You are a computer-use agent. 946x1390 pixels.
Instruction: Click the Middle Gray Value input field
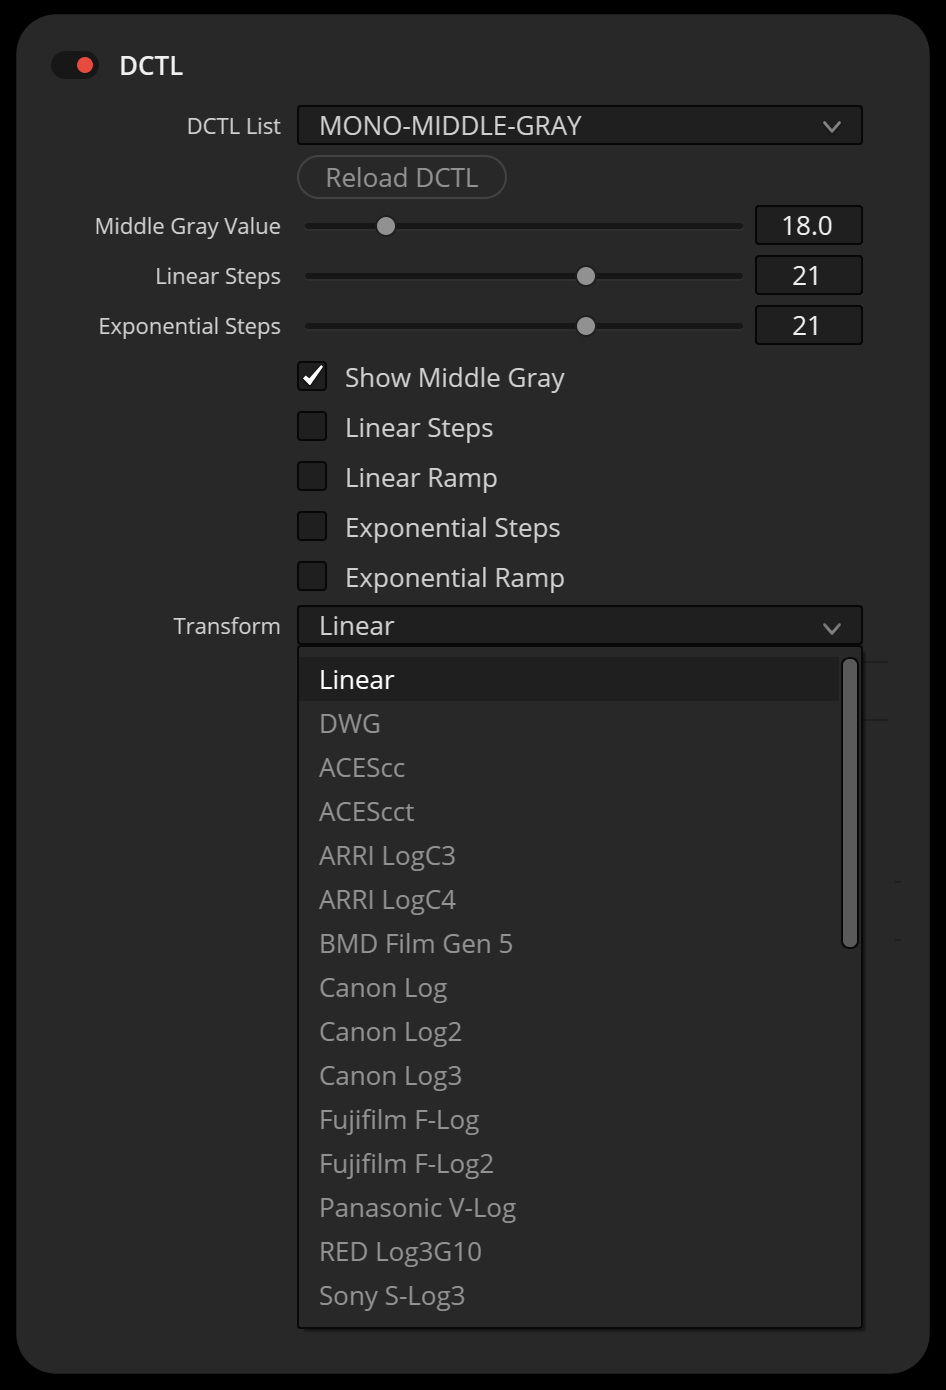pyautogui.click(x=807, y=226)
